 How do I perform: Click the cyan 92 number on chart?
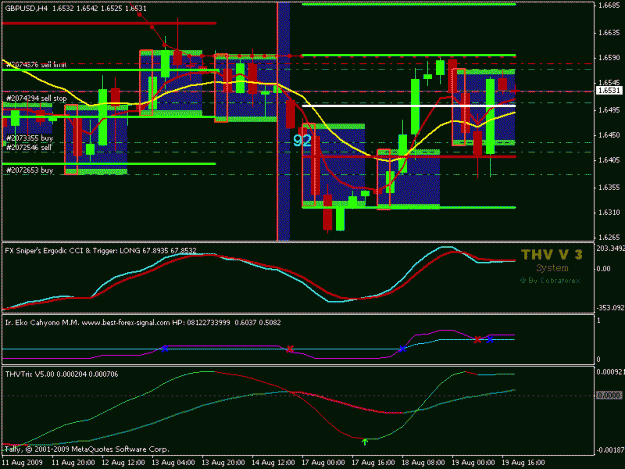tap(302, 141)
